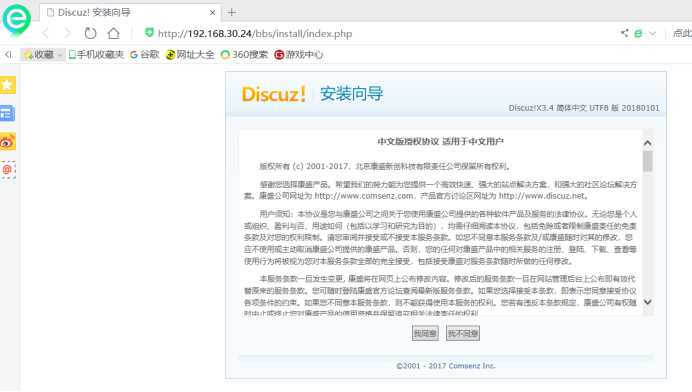Open a new browser tab

tap(232, 12)
